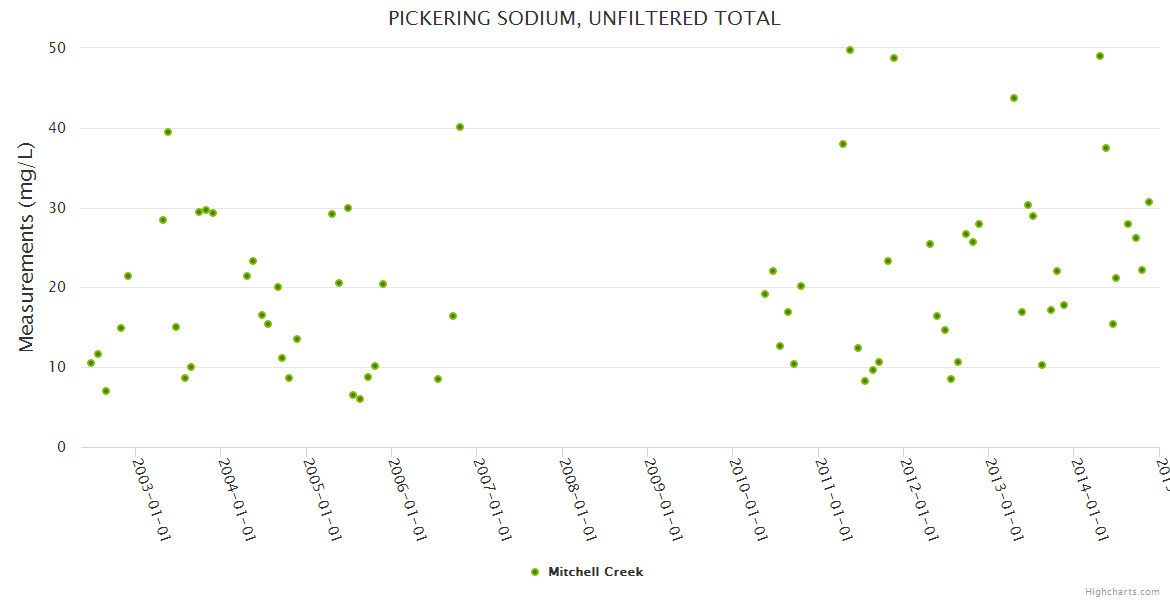The image size is (1170, 600).
Task: Select the 2006 data point at 40 mg/L
Action: (x=460, y=127)
